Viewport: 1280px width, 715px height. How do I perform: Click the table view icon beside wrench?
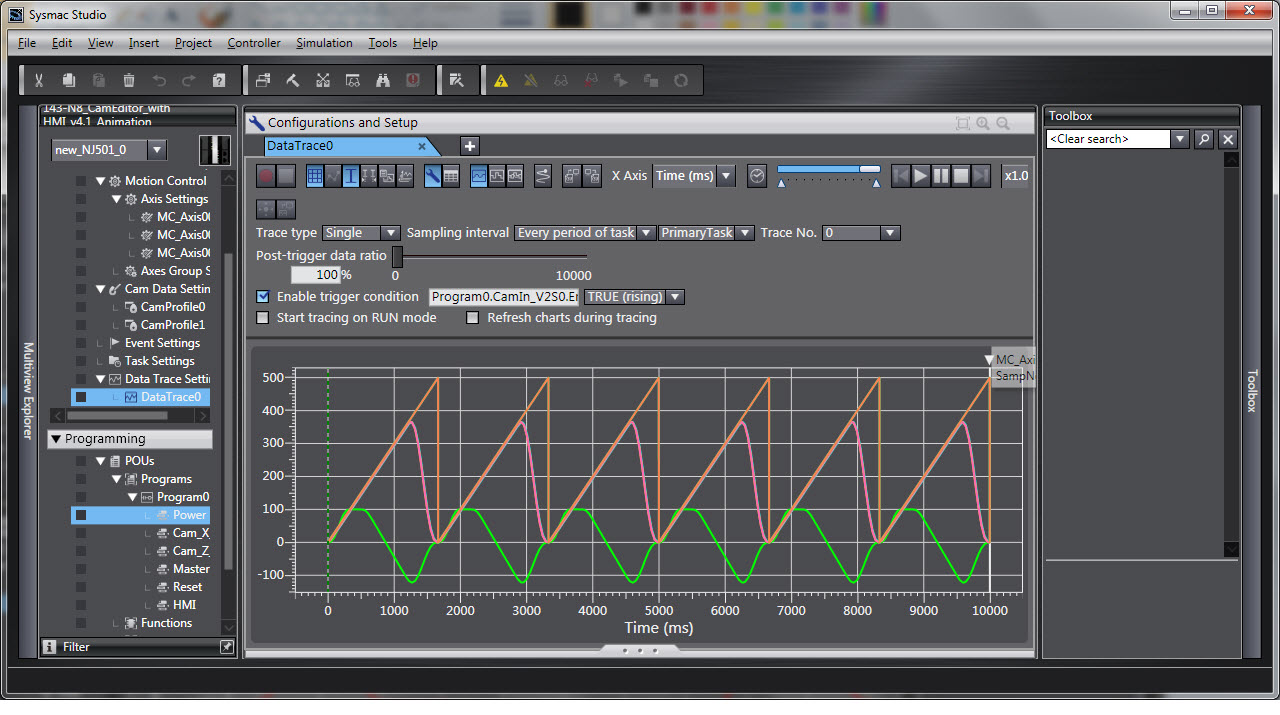[451, 176]
